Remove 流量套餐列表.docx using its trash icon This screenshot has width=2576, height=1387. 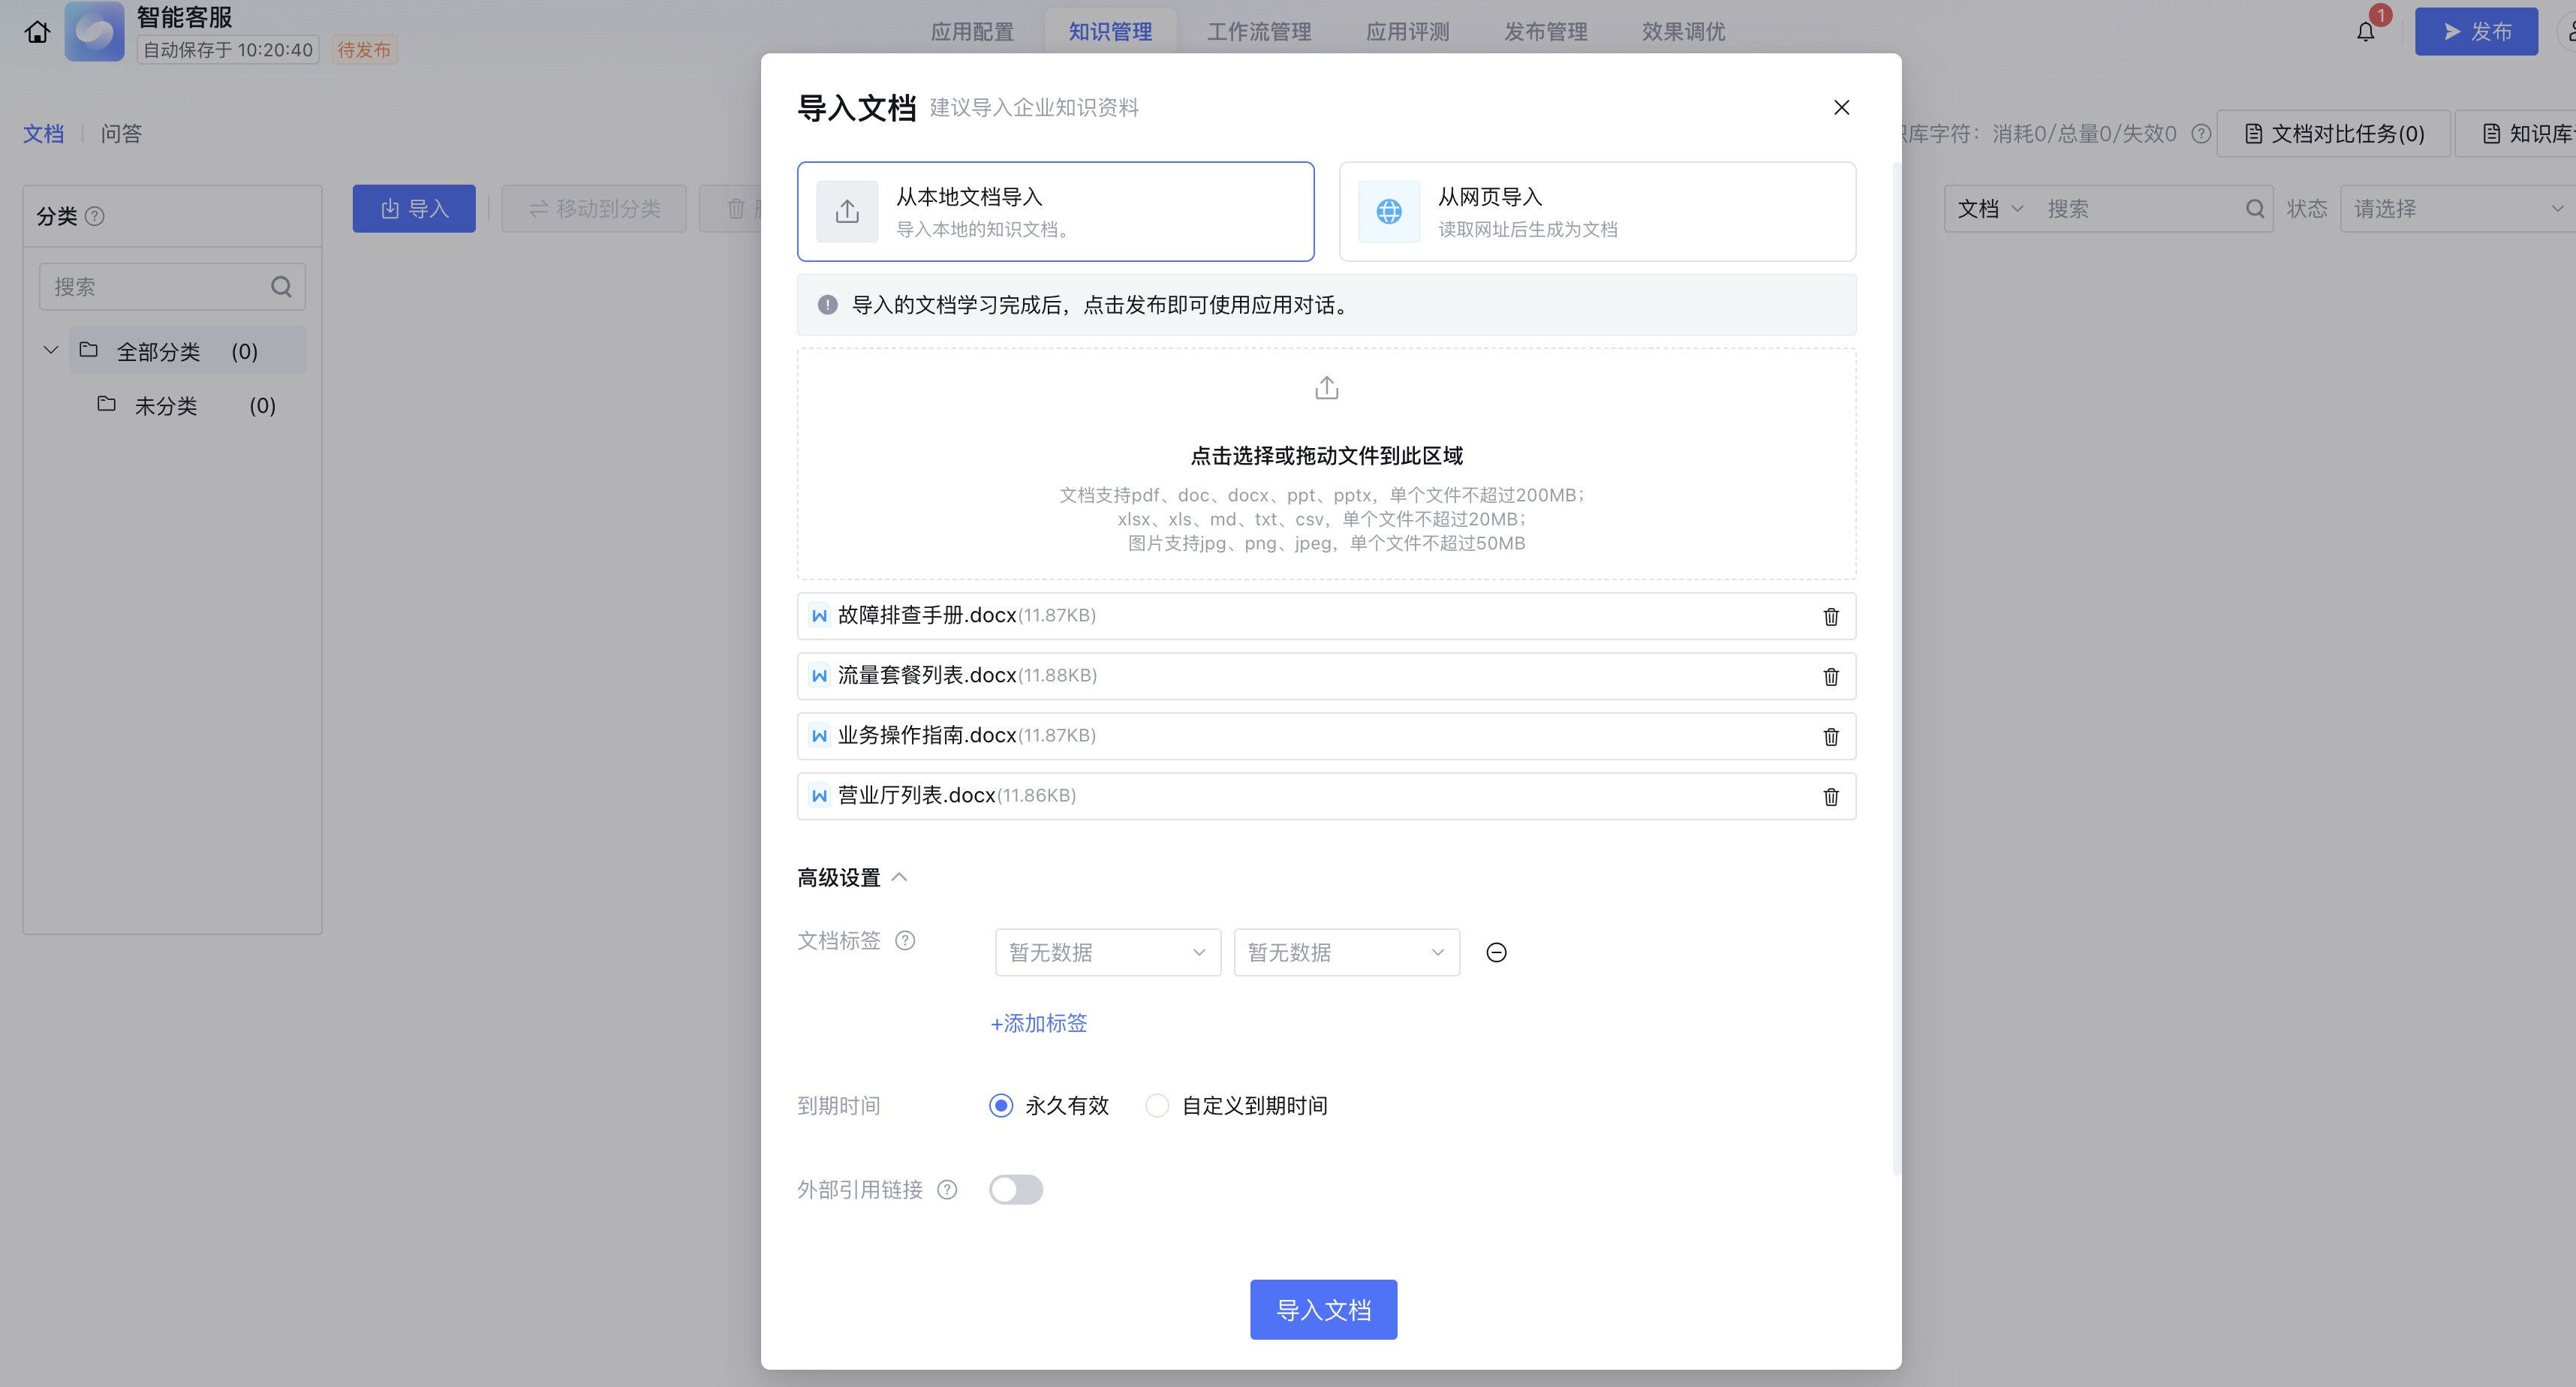pos(1830,676)
